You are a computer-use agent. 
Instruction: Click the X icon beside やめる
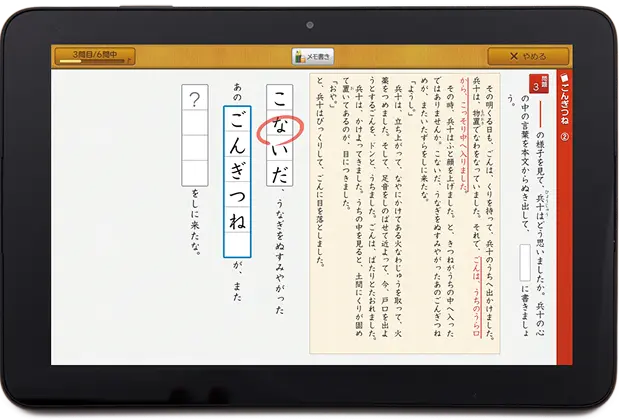coord(514,57)
